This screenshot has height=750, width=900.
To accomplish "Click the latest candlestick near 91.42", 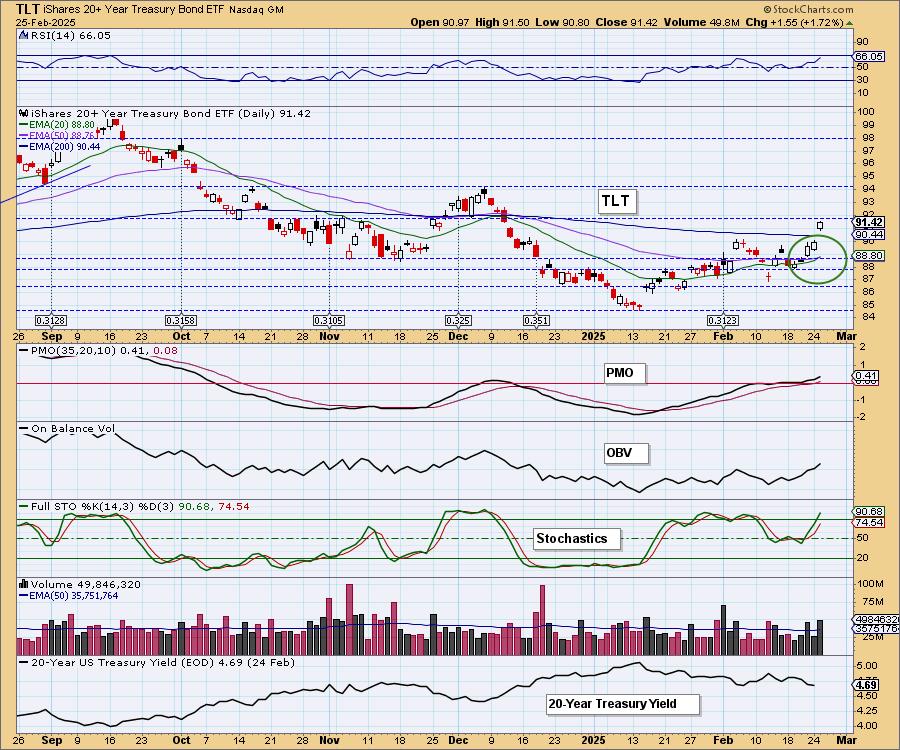I will [820, 226].
